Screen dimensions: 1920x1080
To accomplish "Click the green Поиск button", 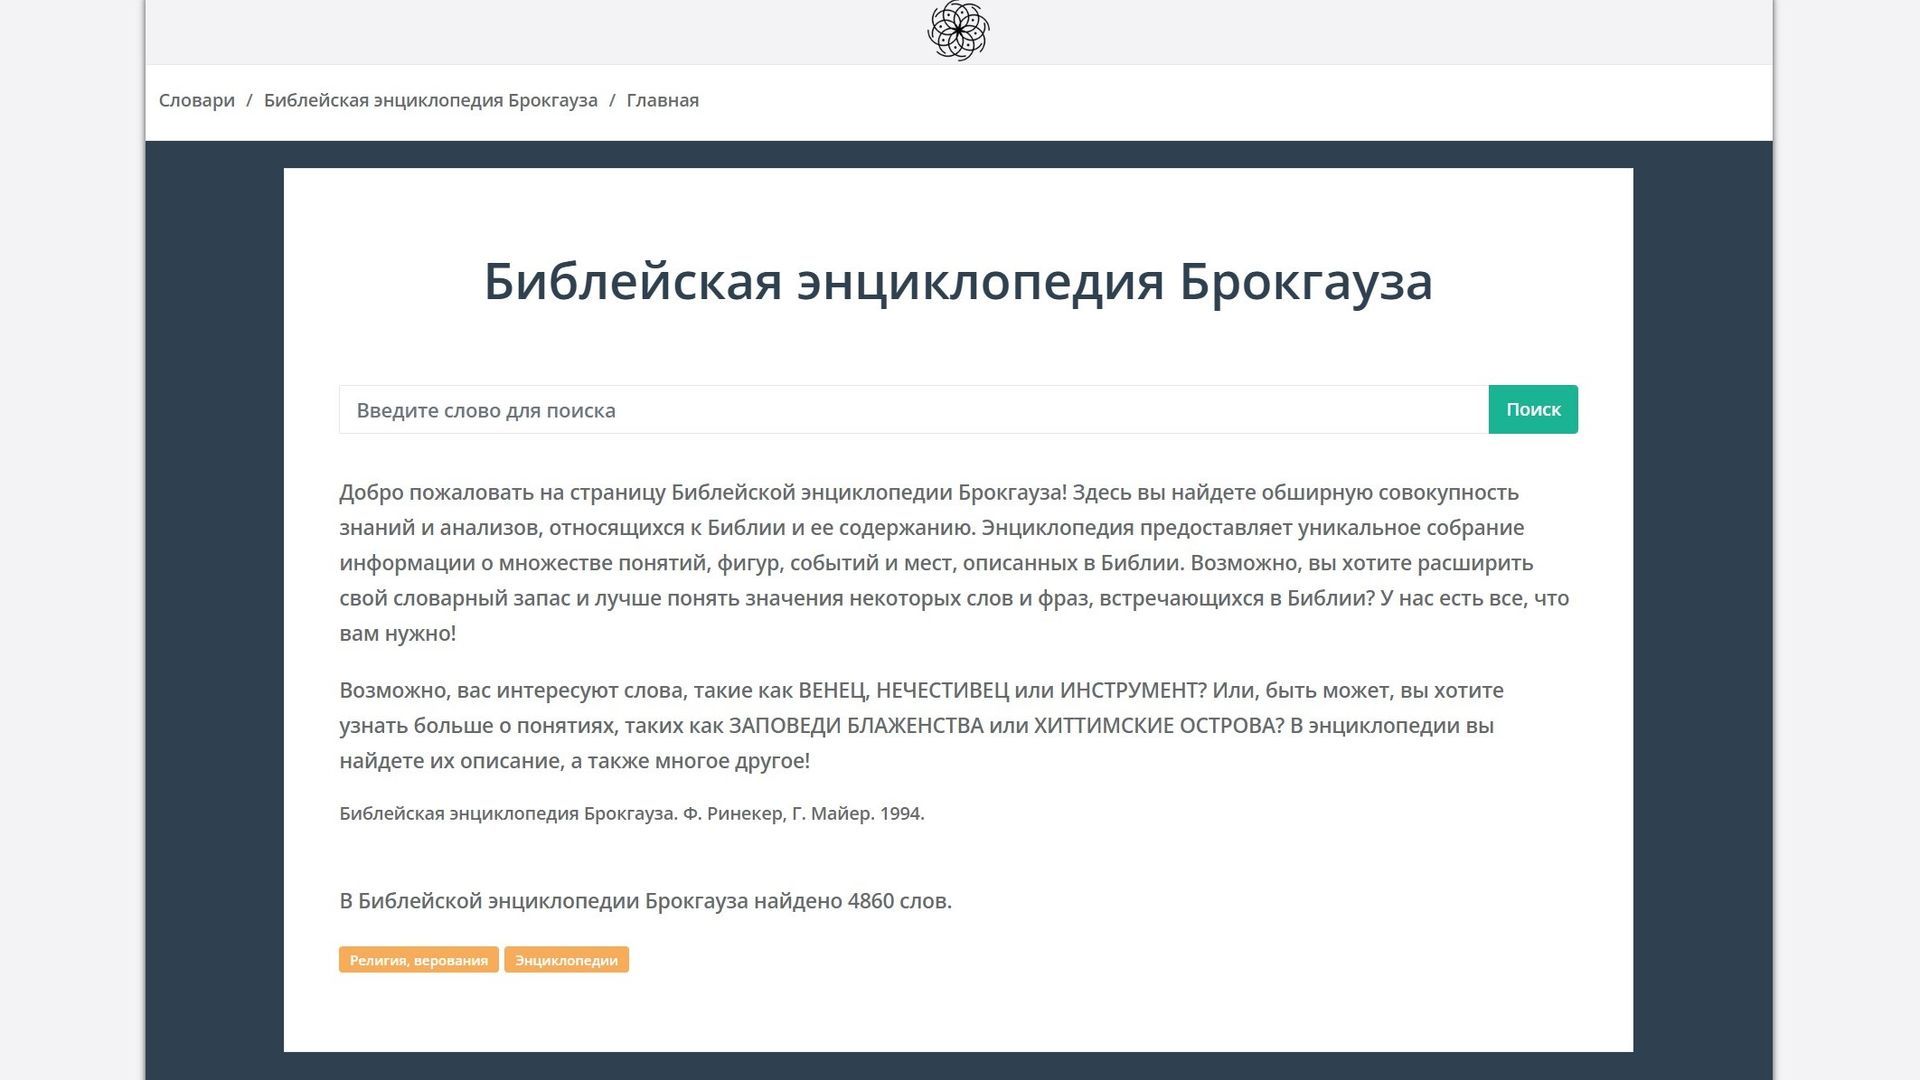I will (1533, 410).
